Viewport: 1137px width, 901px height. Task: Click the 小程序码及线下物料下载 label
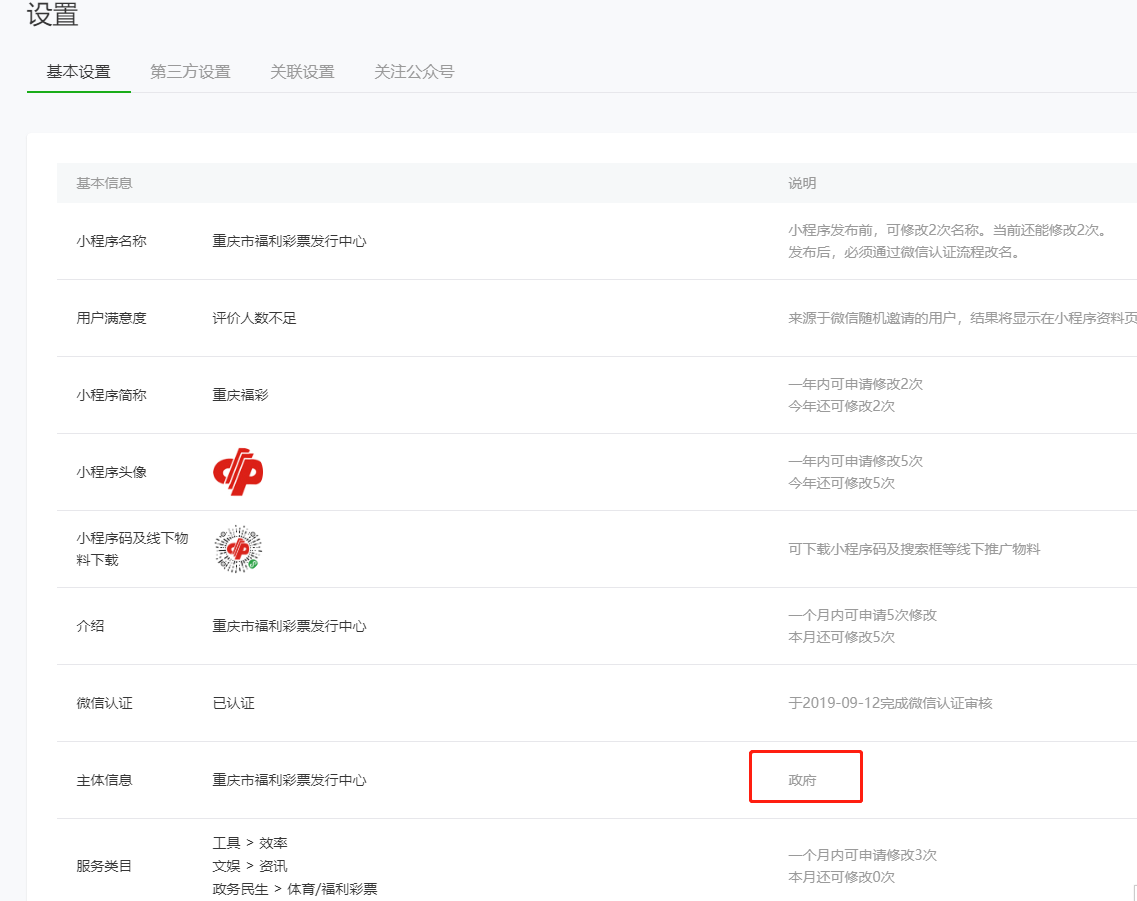click(x=132, y=549)
